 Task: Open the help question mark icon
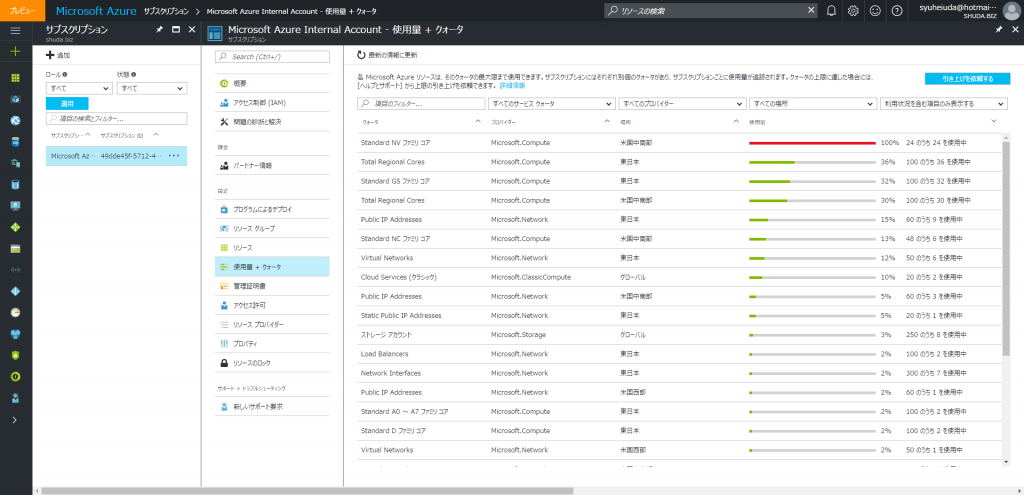click(897, 10)
